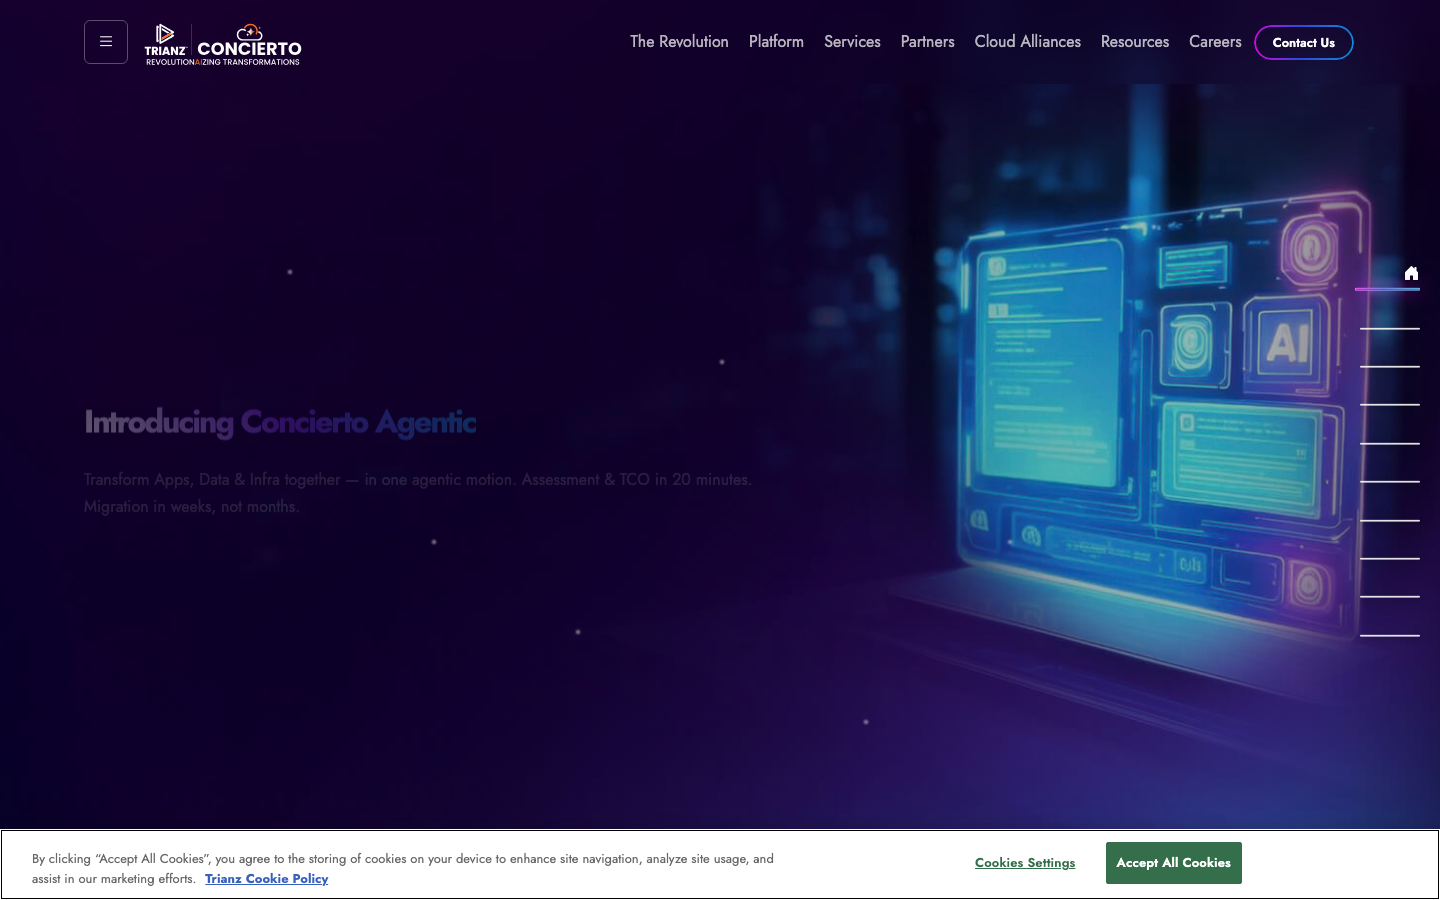
Task: Click the Introducing Concierto Agentic heading
Action: point(280,422)
